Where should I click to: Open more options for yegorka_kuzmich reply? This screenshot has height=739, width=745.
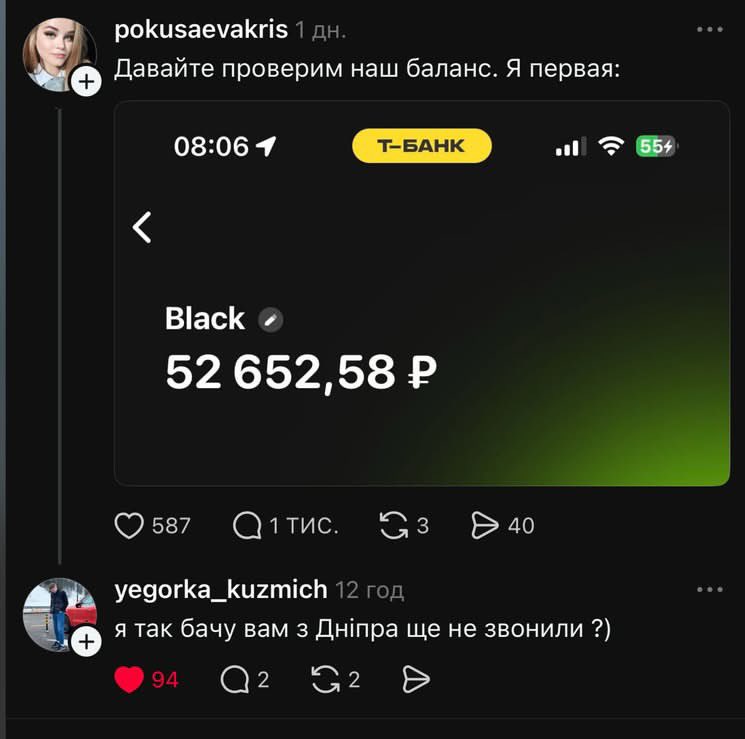click(x=709, y=589)
